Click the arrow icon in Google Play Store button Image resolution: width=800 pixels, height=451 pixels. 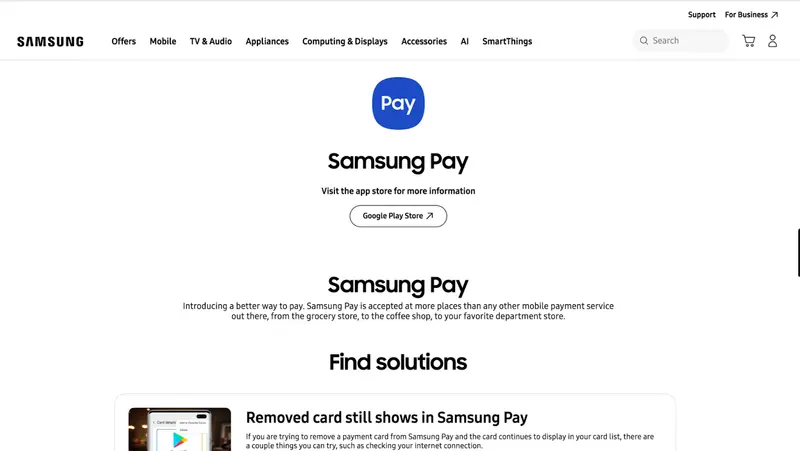tap(430, 216)
